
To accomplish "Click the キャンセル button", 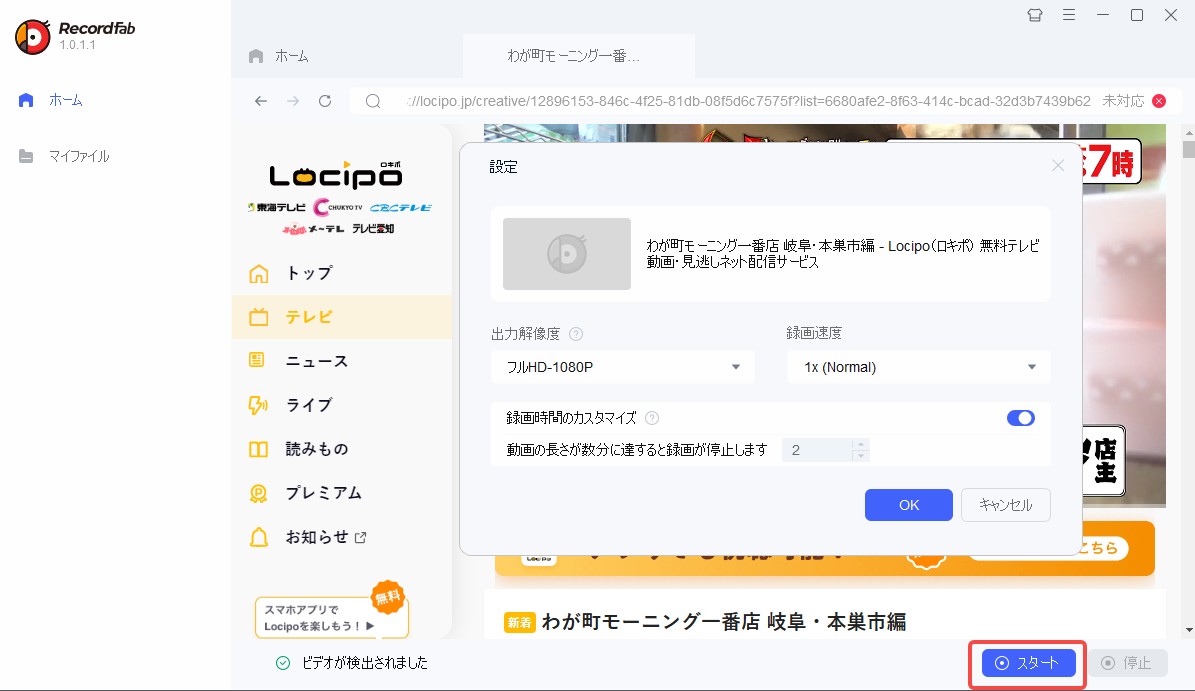I will point(1006,505).
